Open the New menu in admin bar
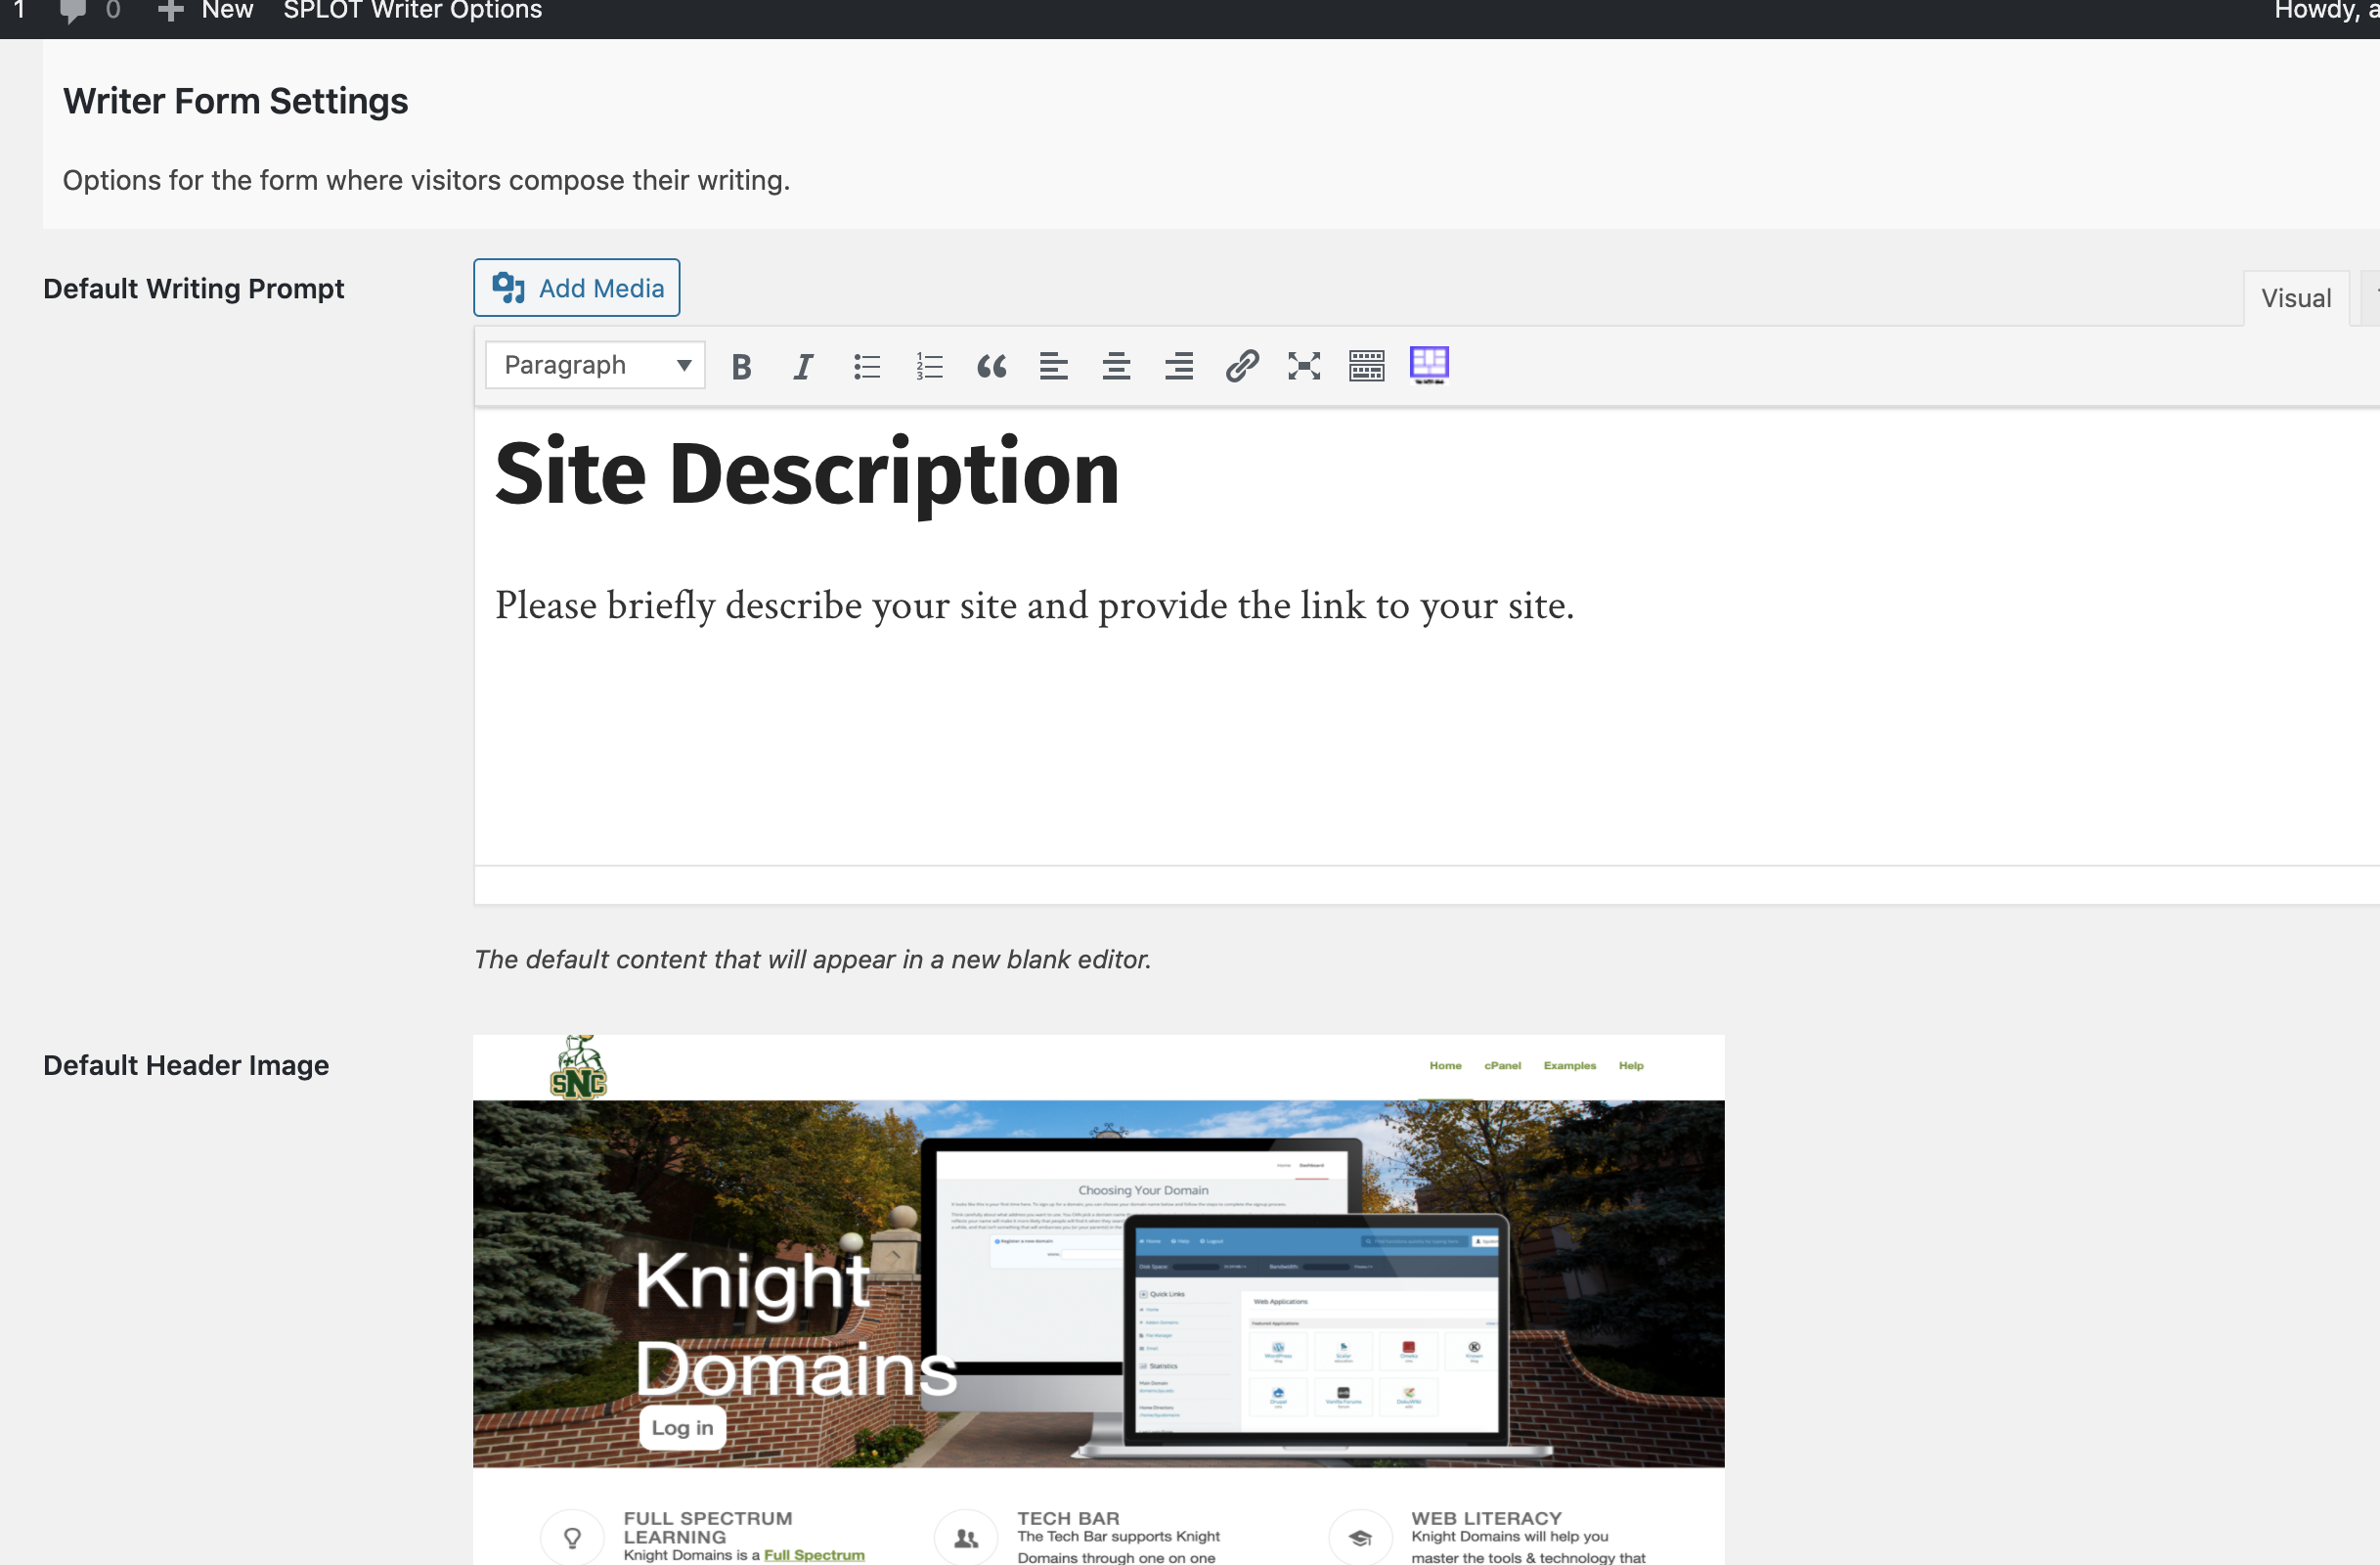The image size is (2380, 1565). [x=207, y=11]
